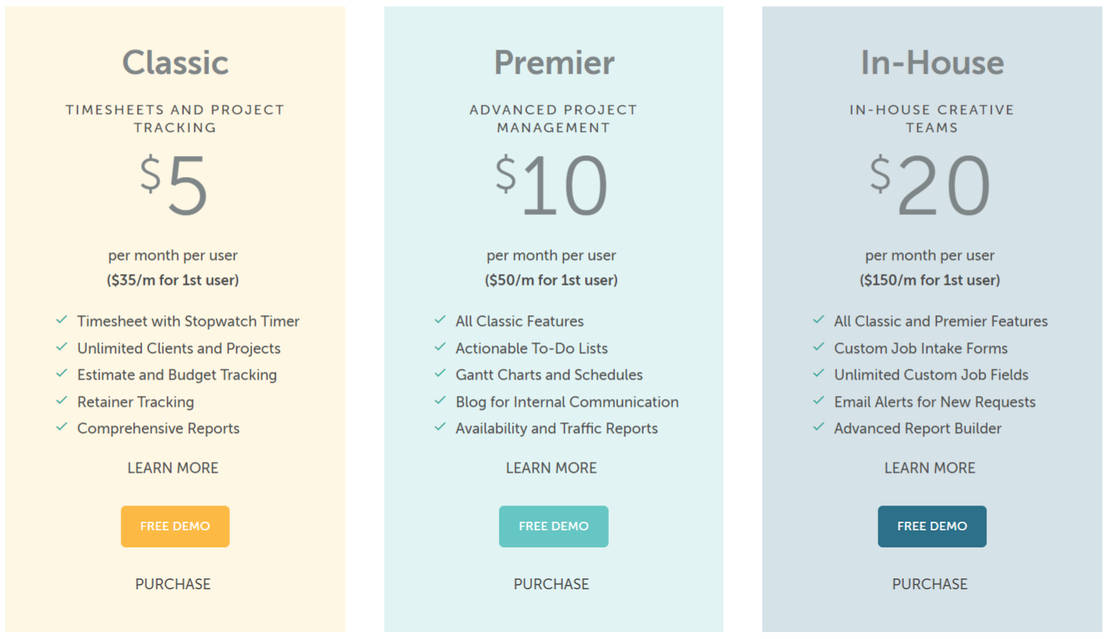Click the In-House plan's dark blue Free Demo button
This screenshot has height=639, width=1108.
(932, 526)
